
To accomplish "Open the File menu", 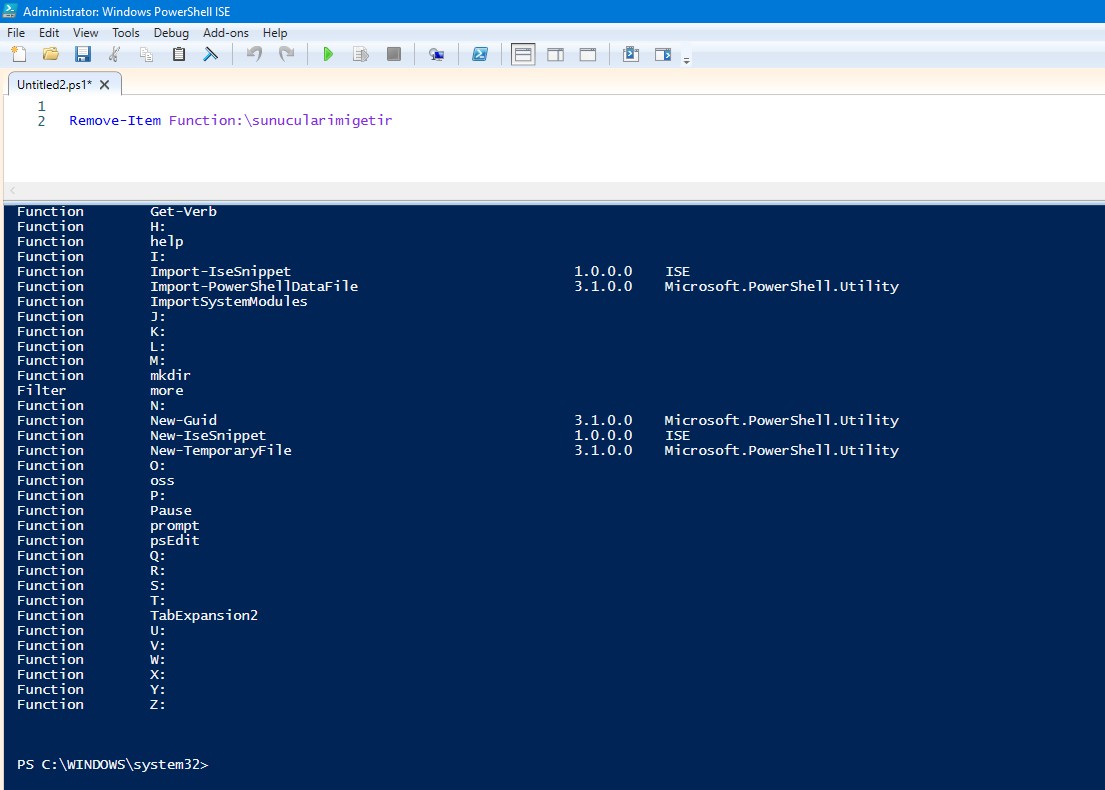I will tap(16, 33).
